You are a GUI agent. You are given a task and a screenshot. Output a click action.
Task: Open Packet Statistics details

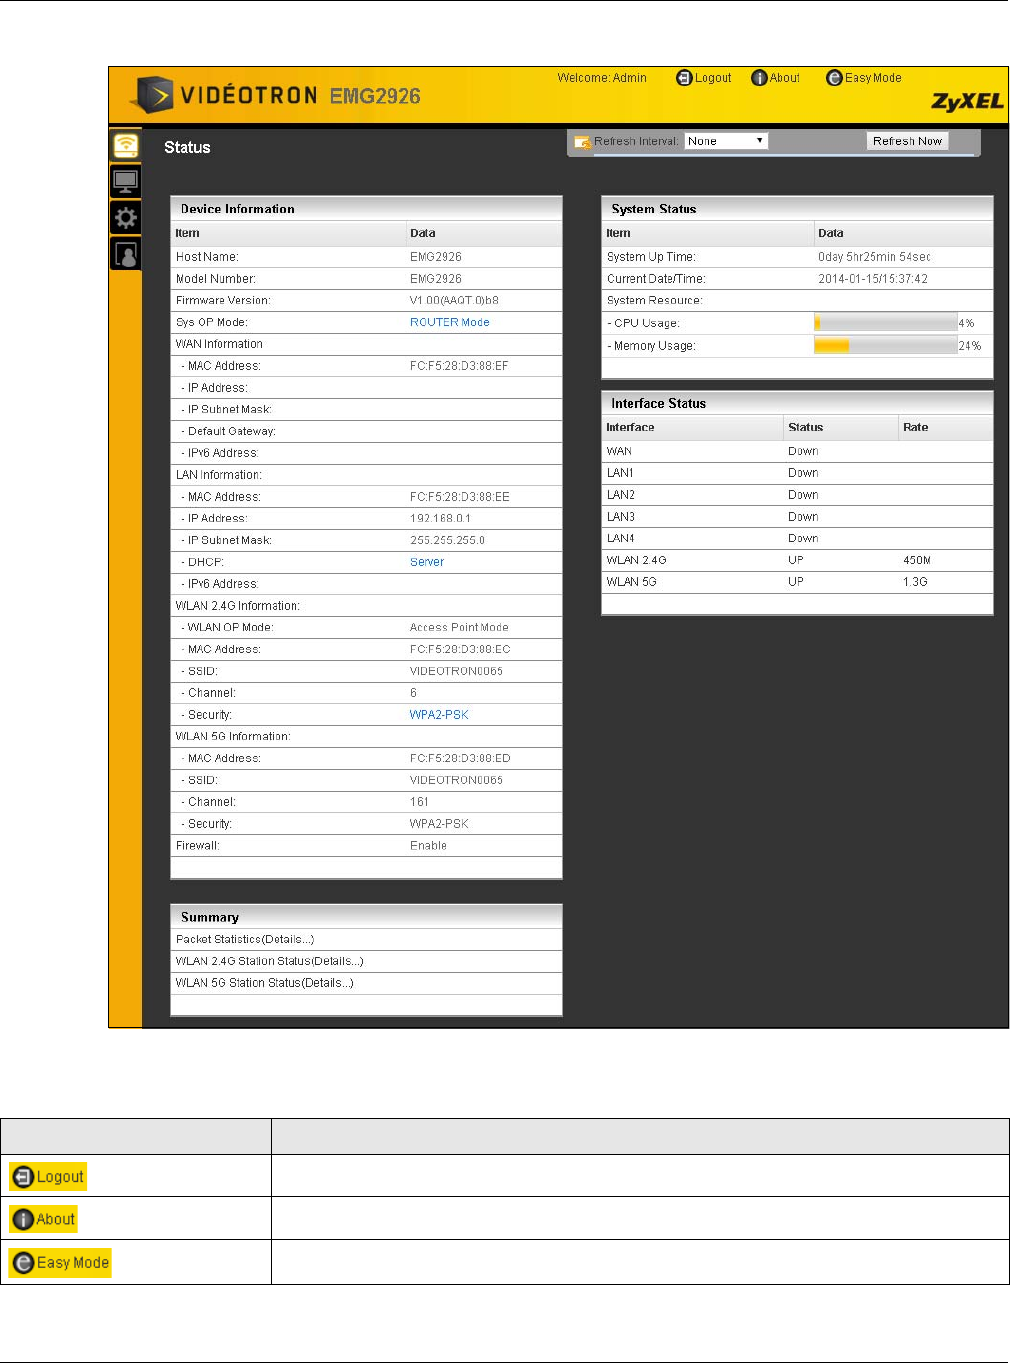tap(245, 939)
